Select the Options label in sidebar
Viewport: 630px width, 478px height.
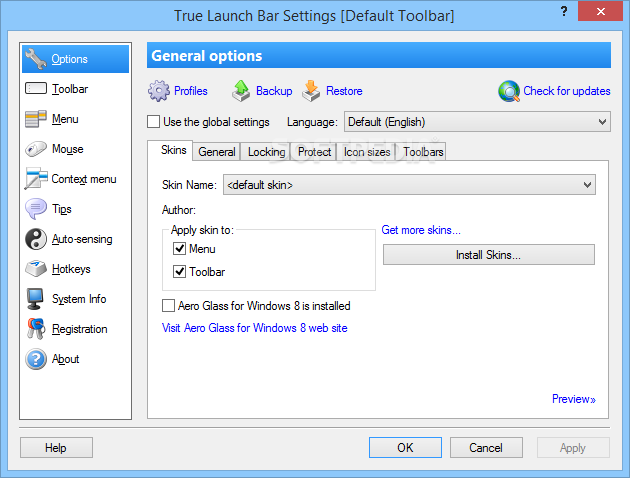coord(70,59)
